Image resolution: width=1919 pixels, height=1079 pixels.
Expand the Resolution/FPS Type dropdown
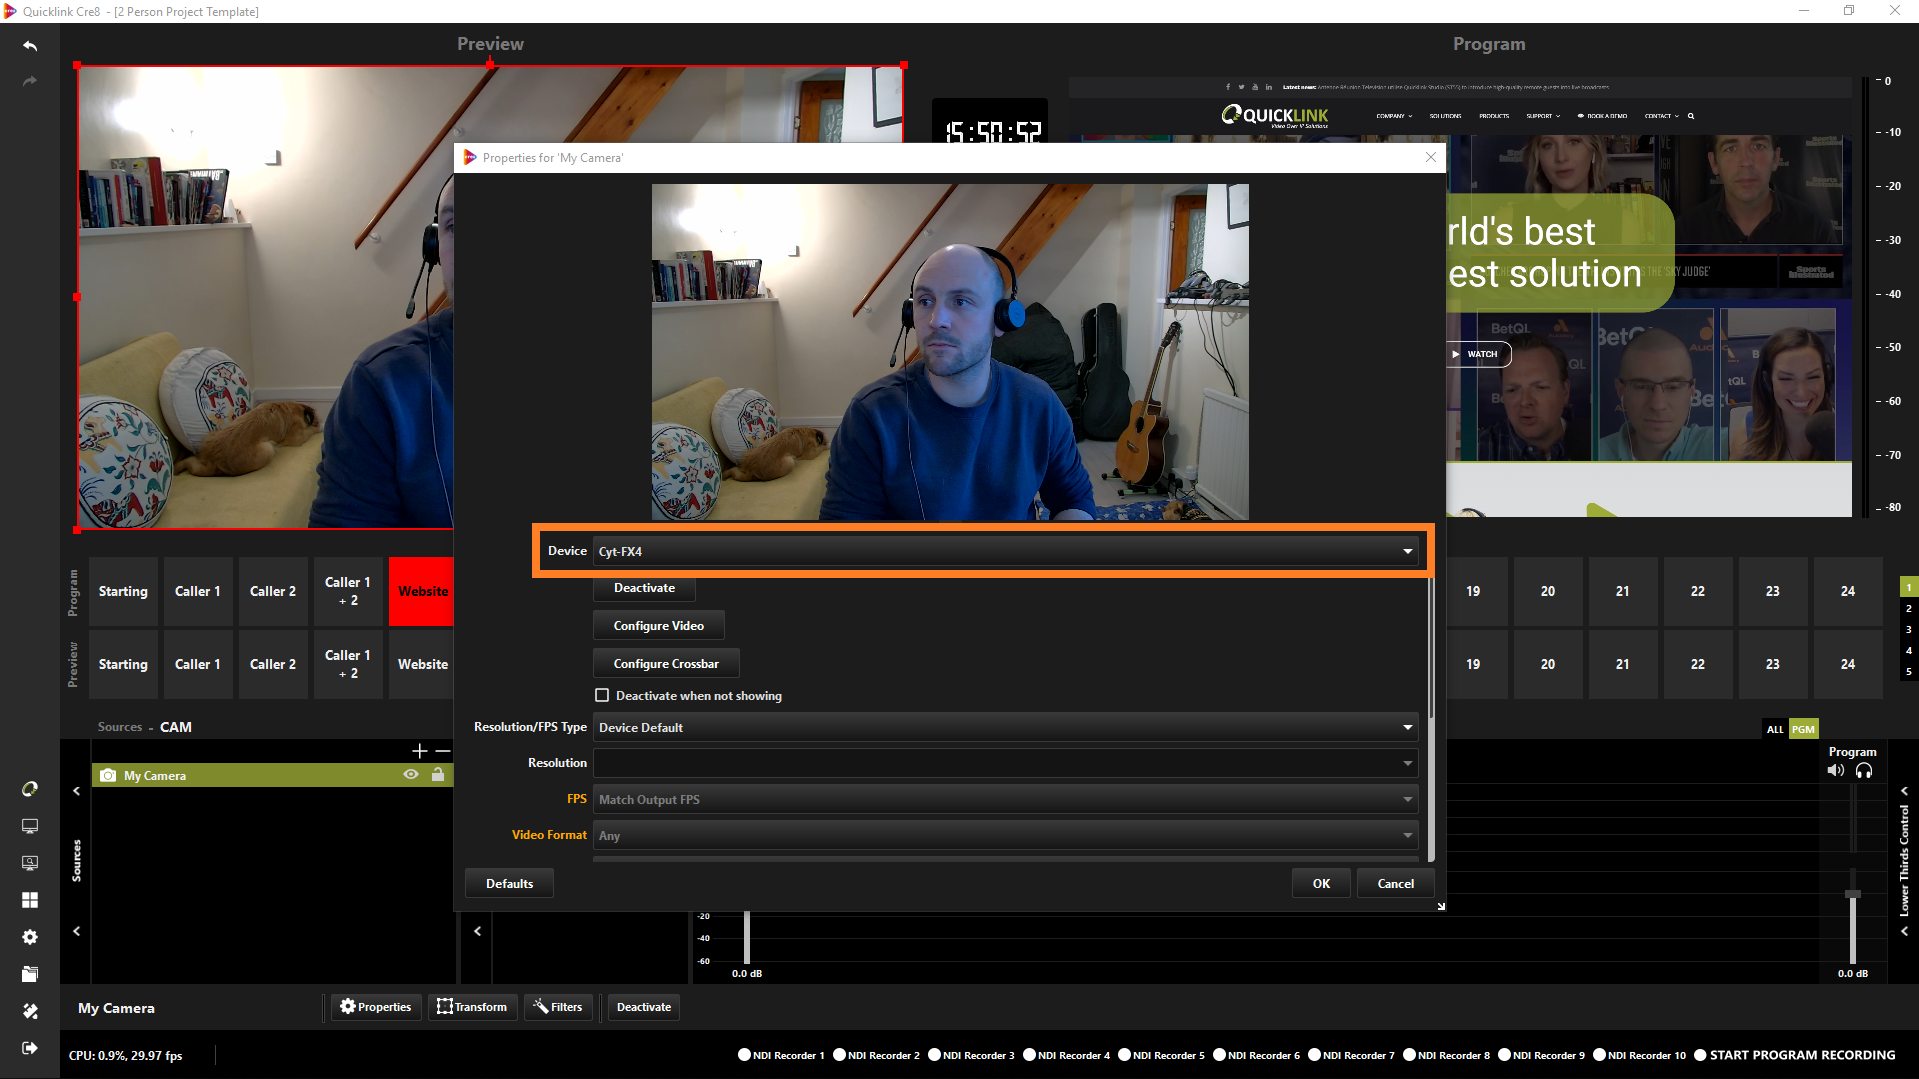click(1005, 728)
